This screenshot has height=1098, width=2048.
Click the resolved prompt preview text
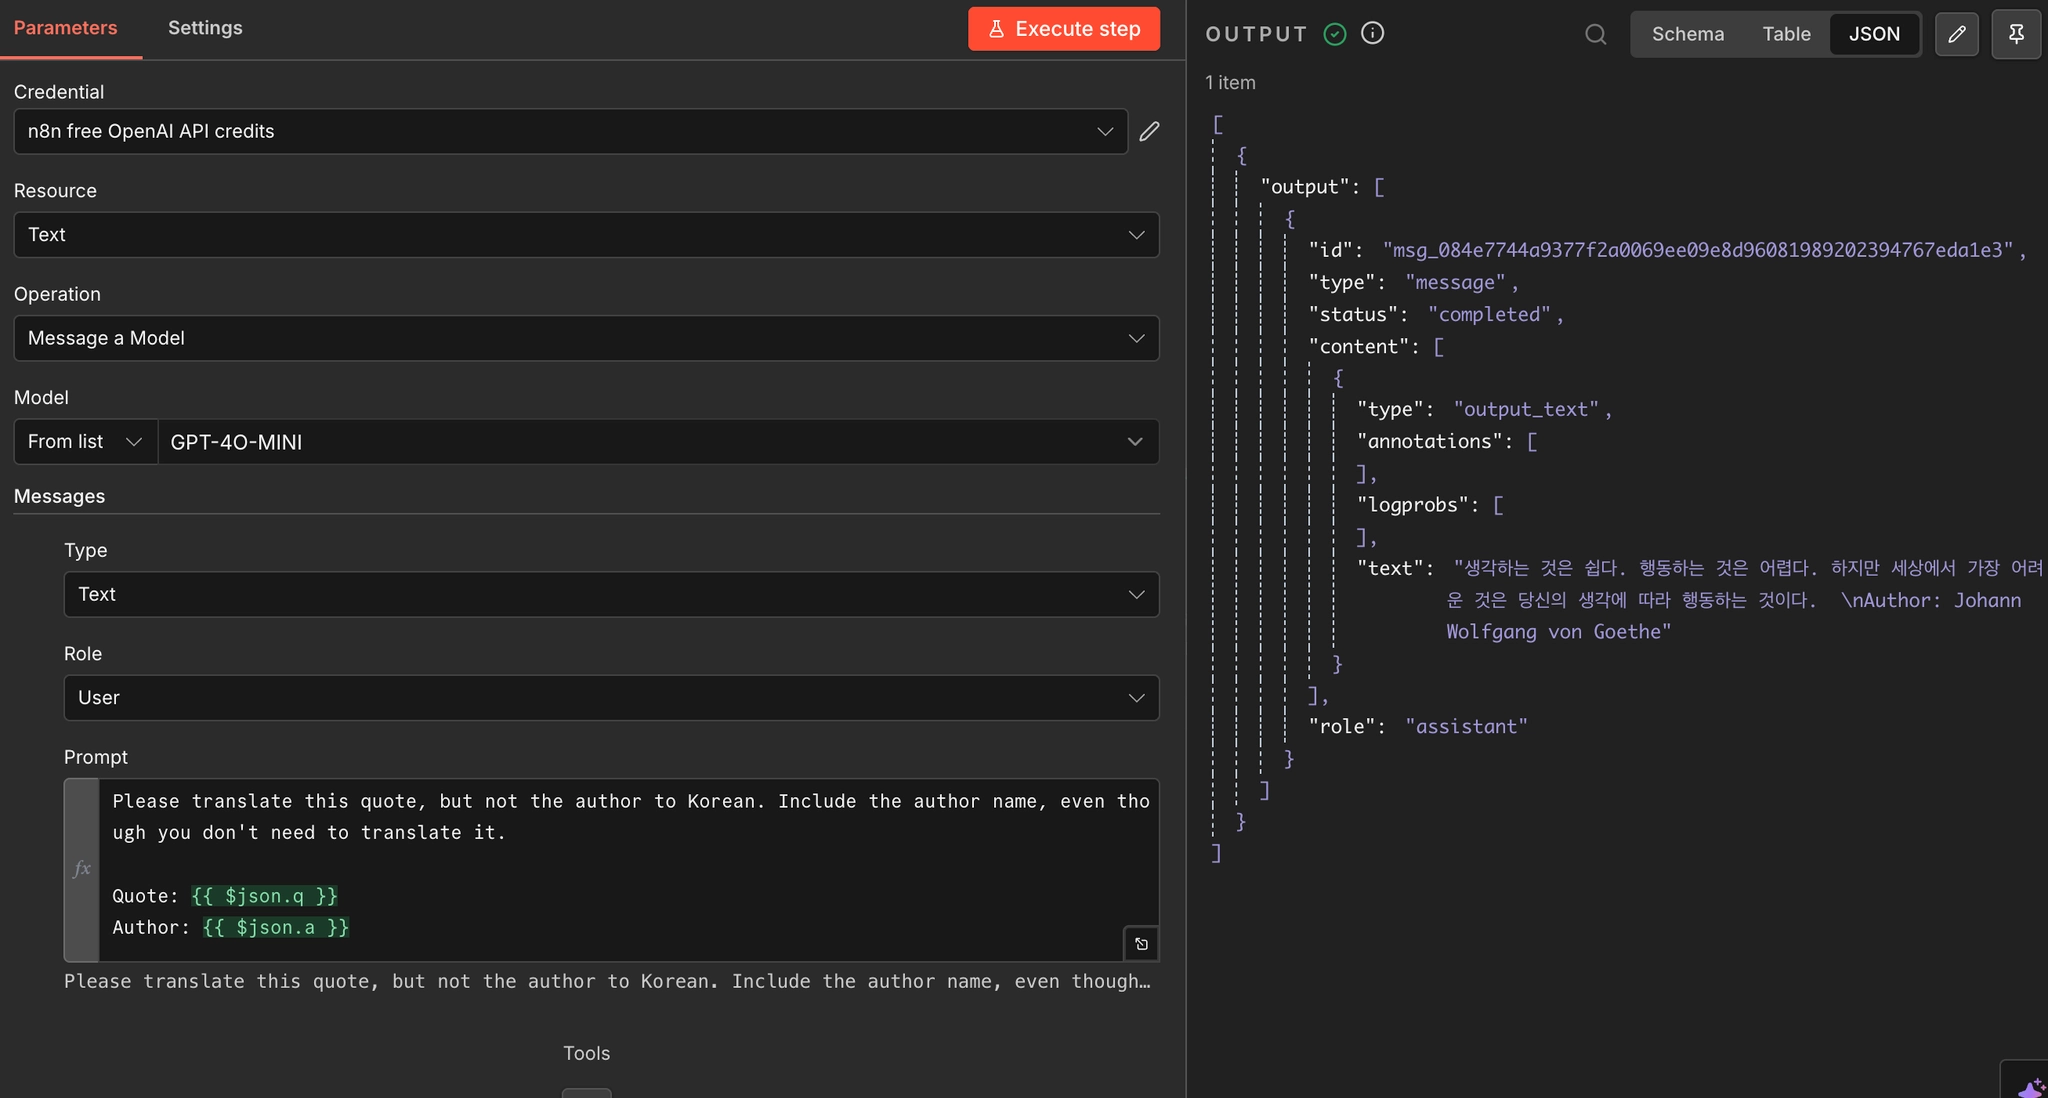coord(607,981)
